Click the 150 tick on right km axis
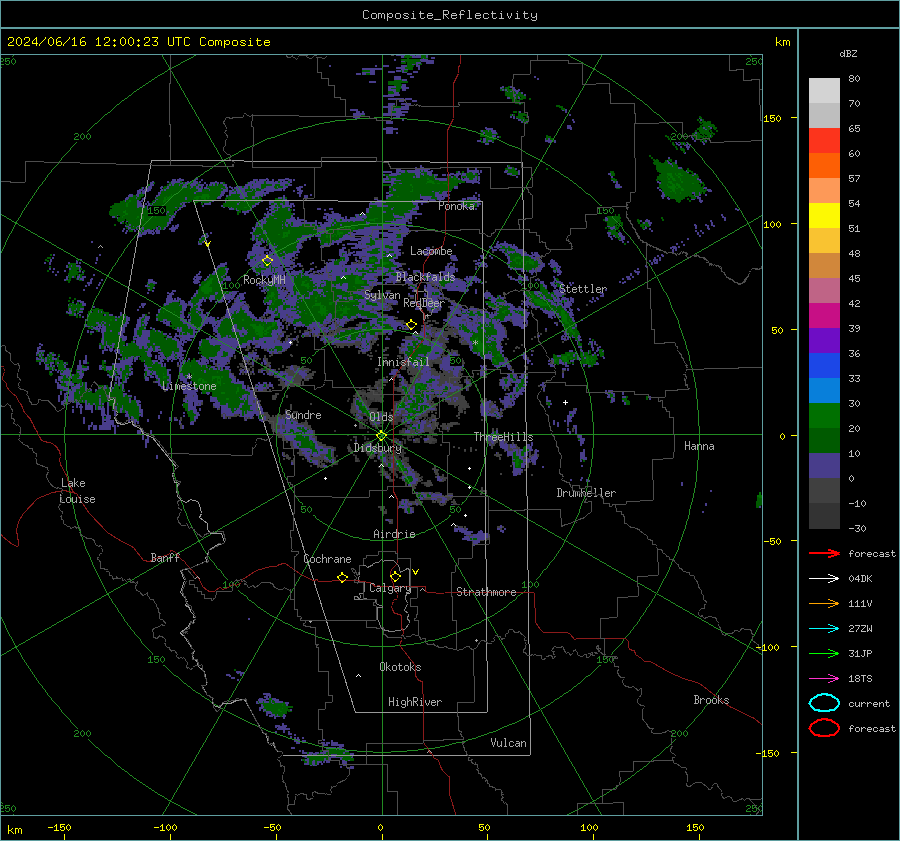The image size is (900, 841). 772,118
